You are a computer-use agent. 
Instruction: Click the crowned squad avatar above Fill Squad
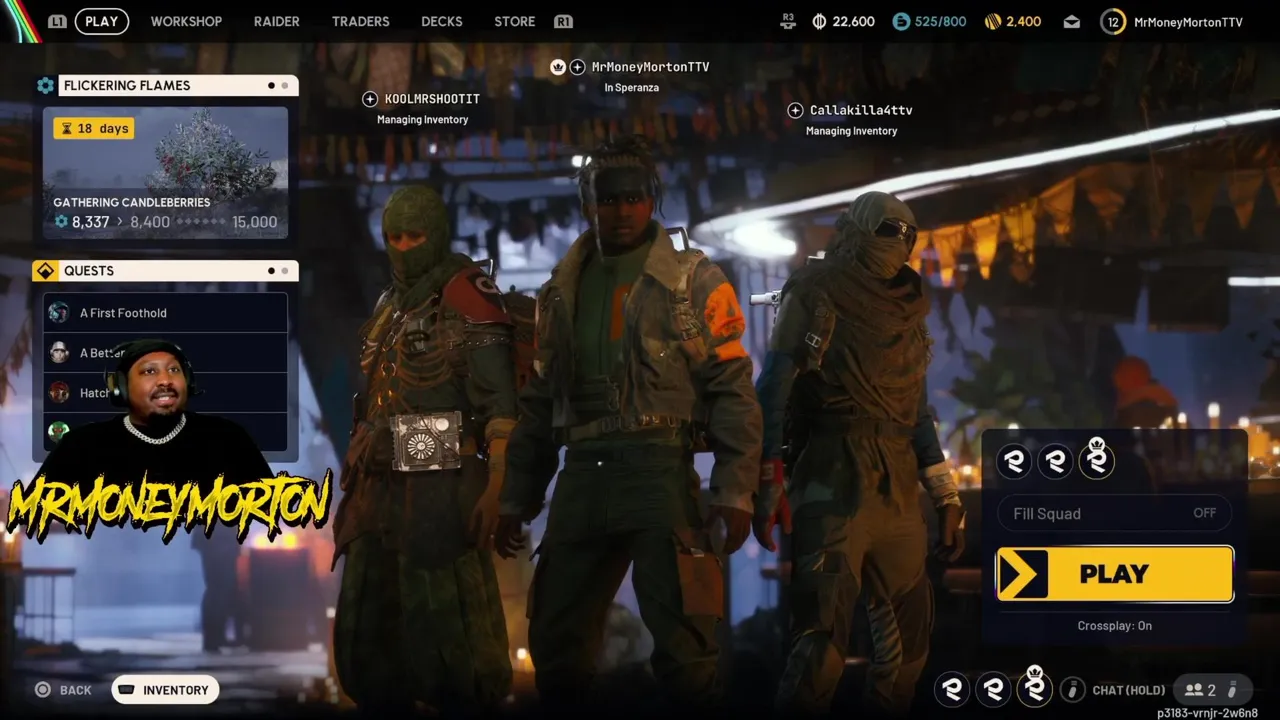1096,459
